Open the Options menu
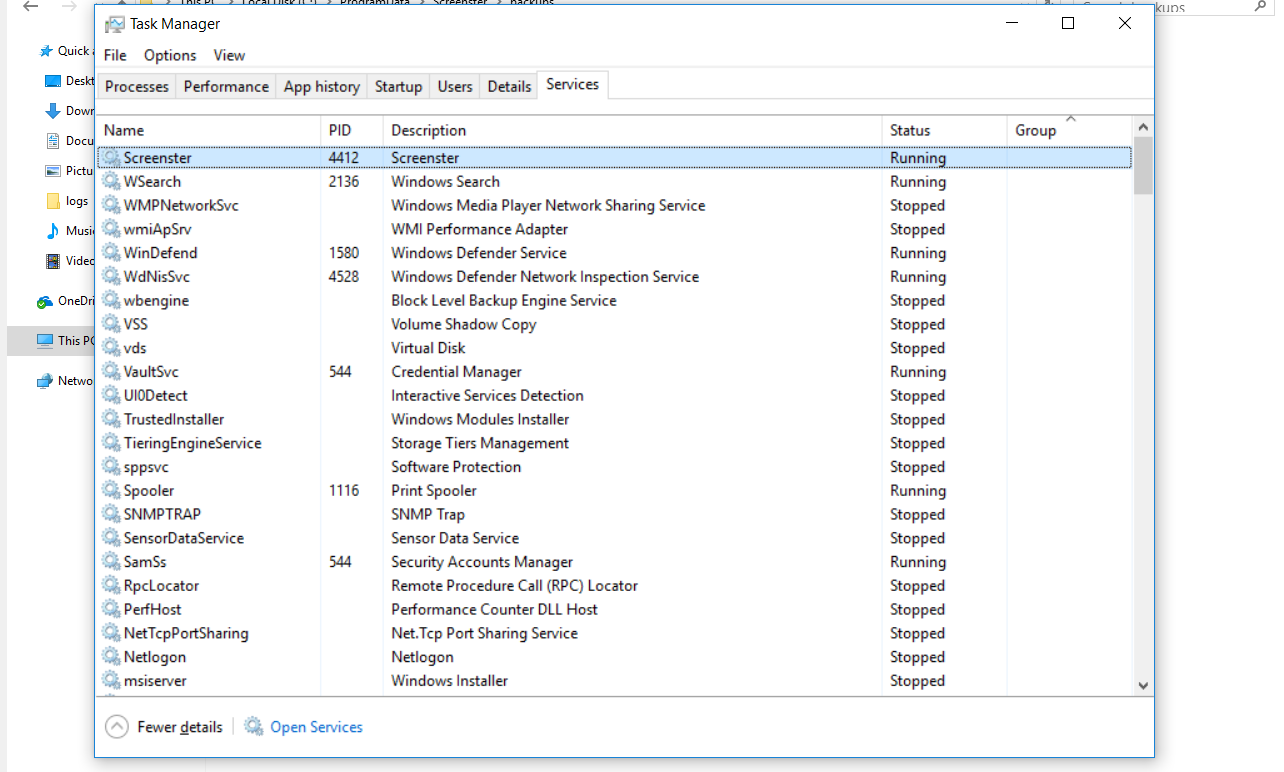 coord(170,55)
